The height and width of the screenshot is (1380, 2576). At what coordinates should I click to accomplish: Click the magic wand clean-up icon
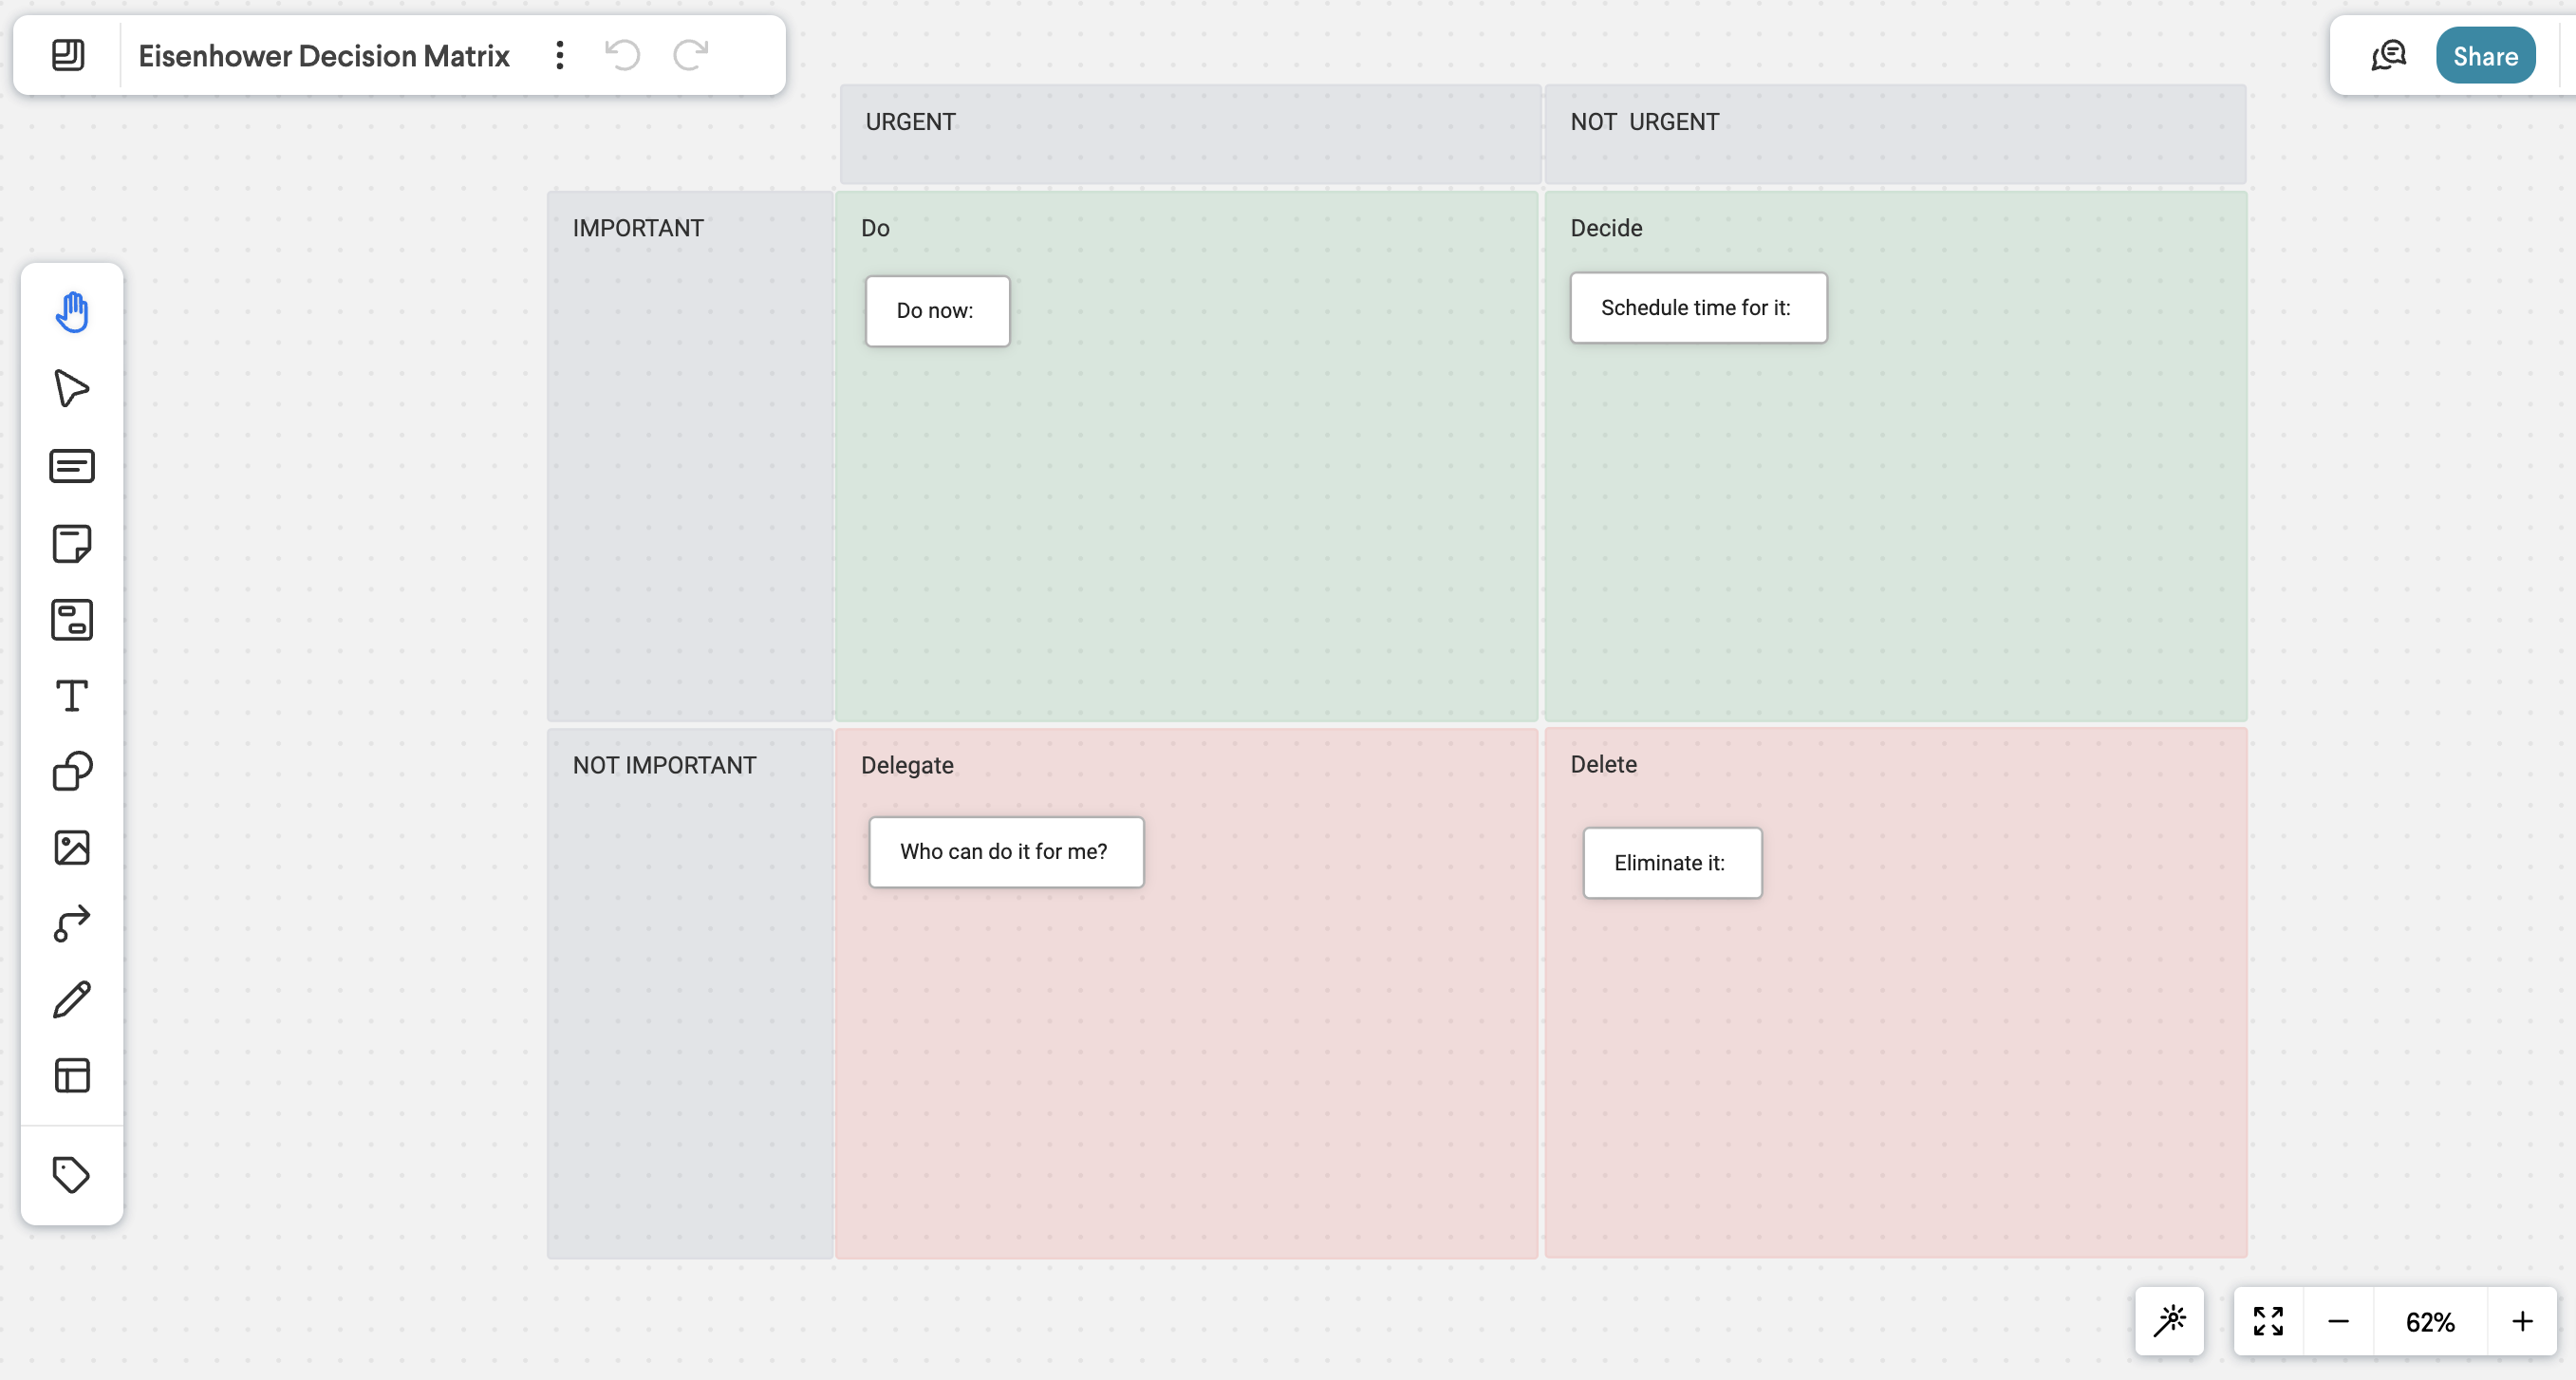[2170, 1322]
